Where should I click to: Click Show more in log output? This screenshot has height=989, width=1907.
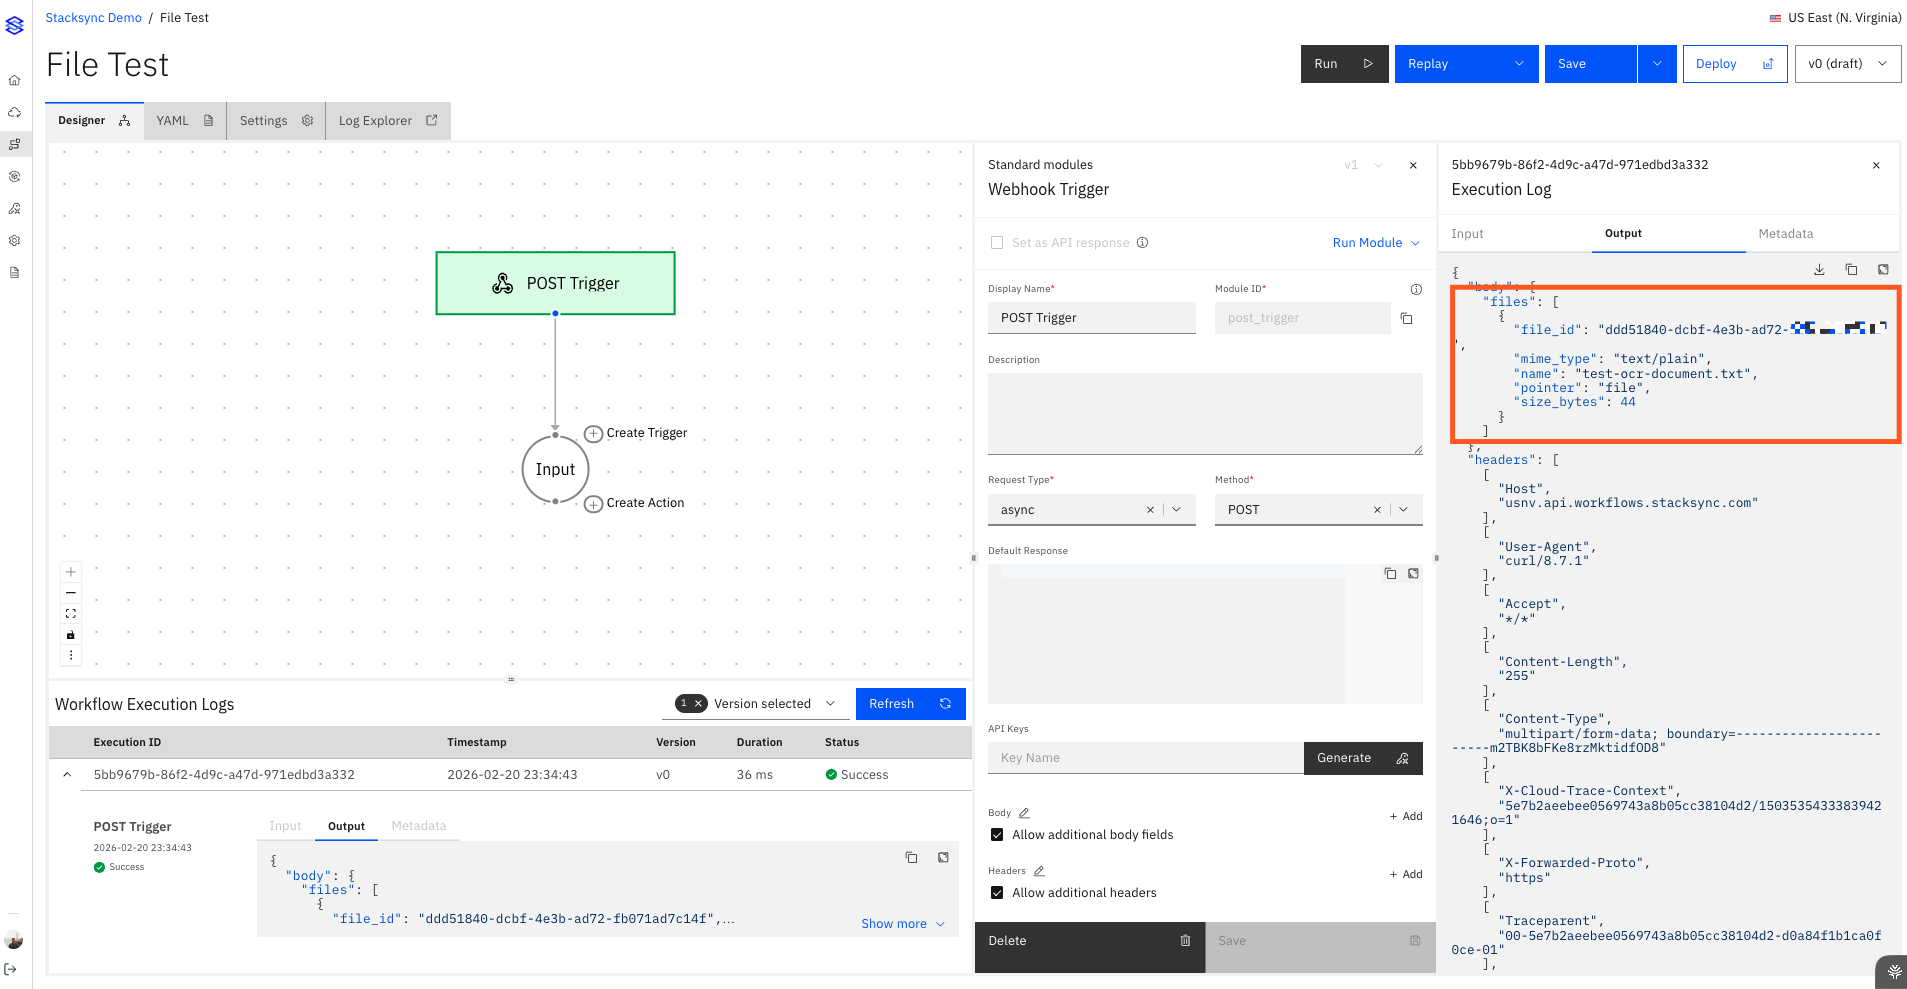[902, 924]
